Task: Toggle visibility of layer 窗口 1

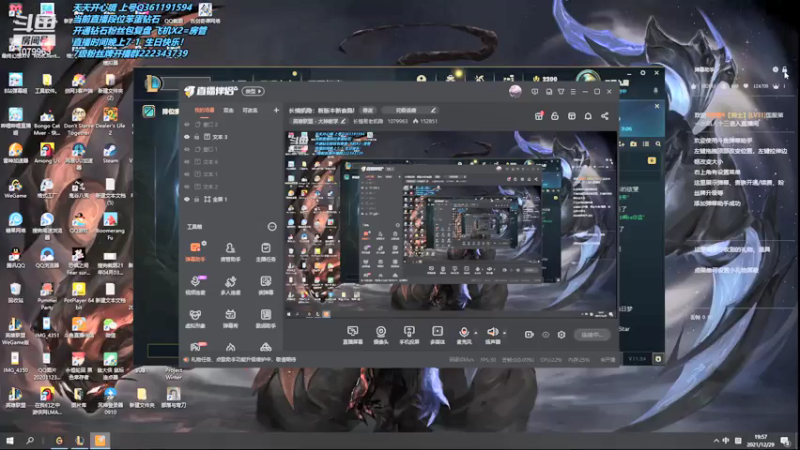Action: click(187, 149)
